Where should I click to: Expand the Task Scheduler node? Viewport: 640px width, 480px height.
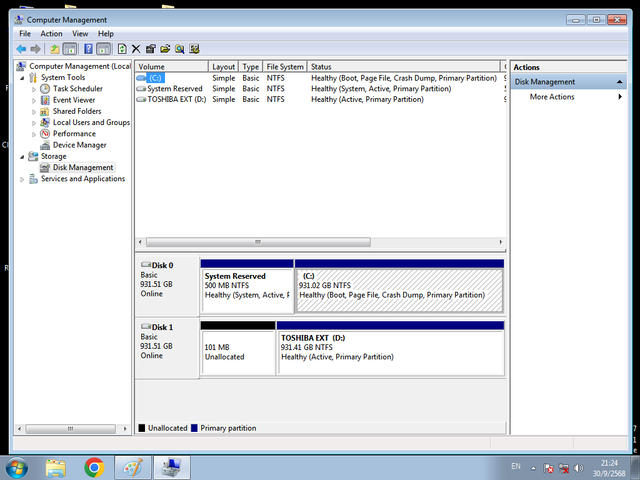pyautogui.click(x=34, y=89)
